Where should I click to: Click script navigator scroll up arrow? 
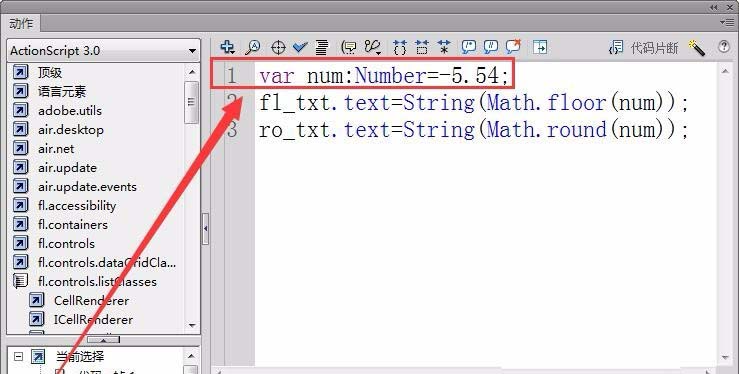point(191,356)
